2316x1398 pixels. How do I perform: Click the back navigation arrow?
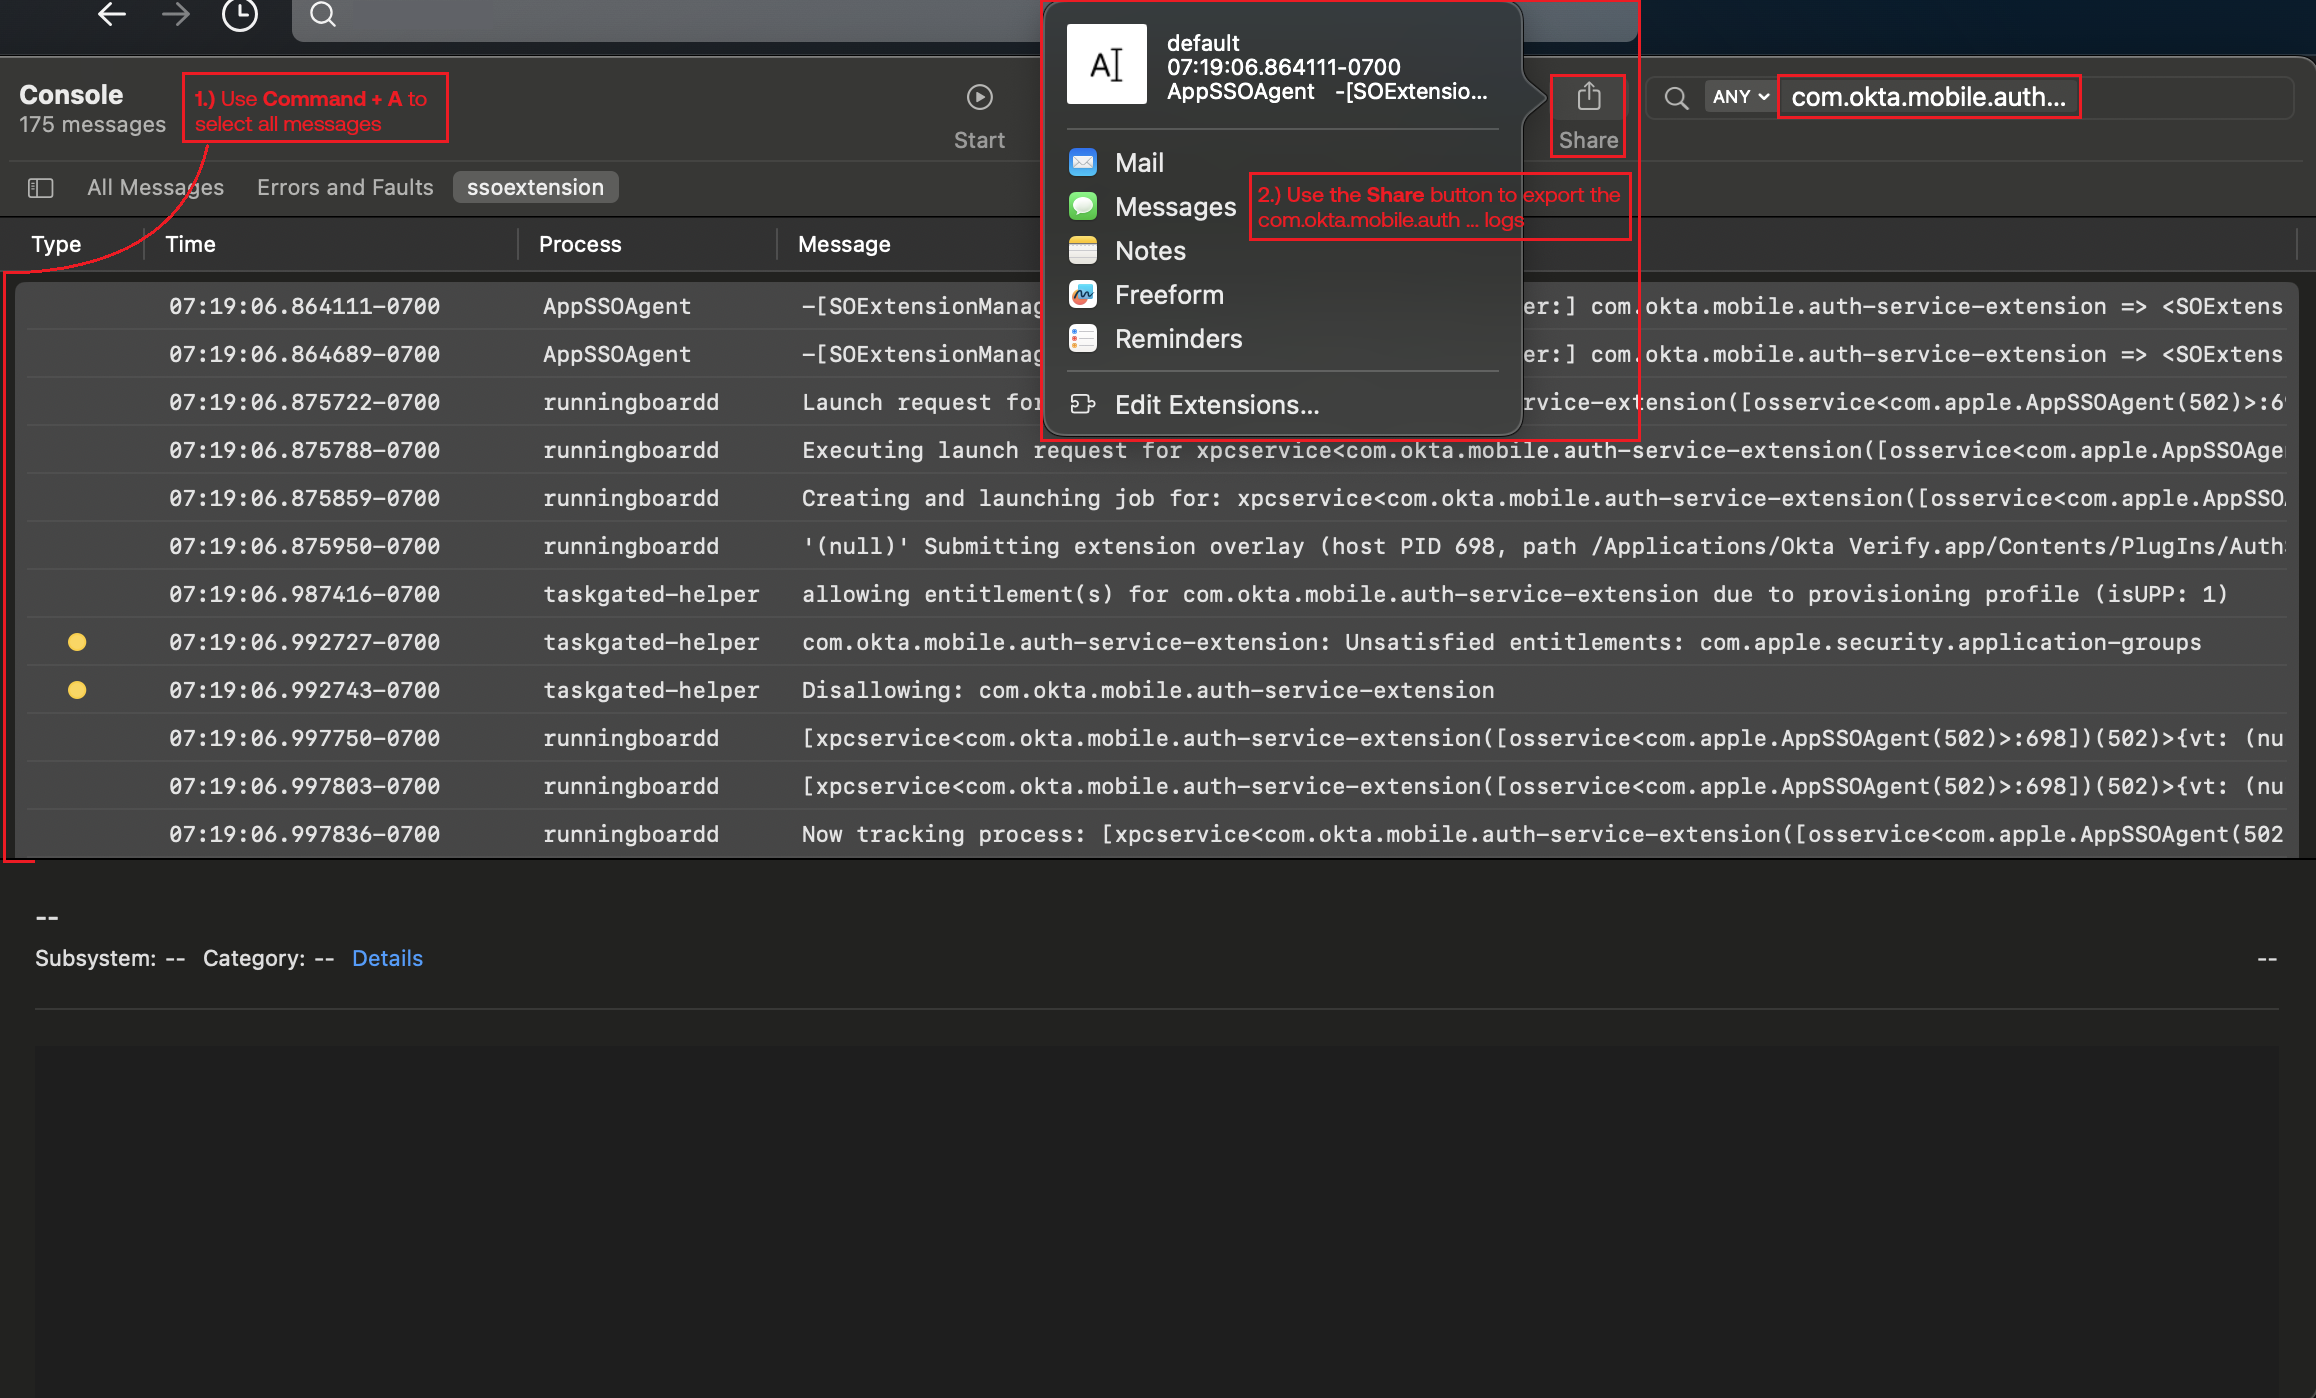click(x=111, y=15)
